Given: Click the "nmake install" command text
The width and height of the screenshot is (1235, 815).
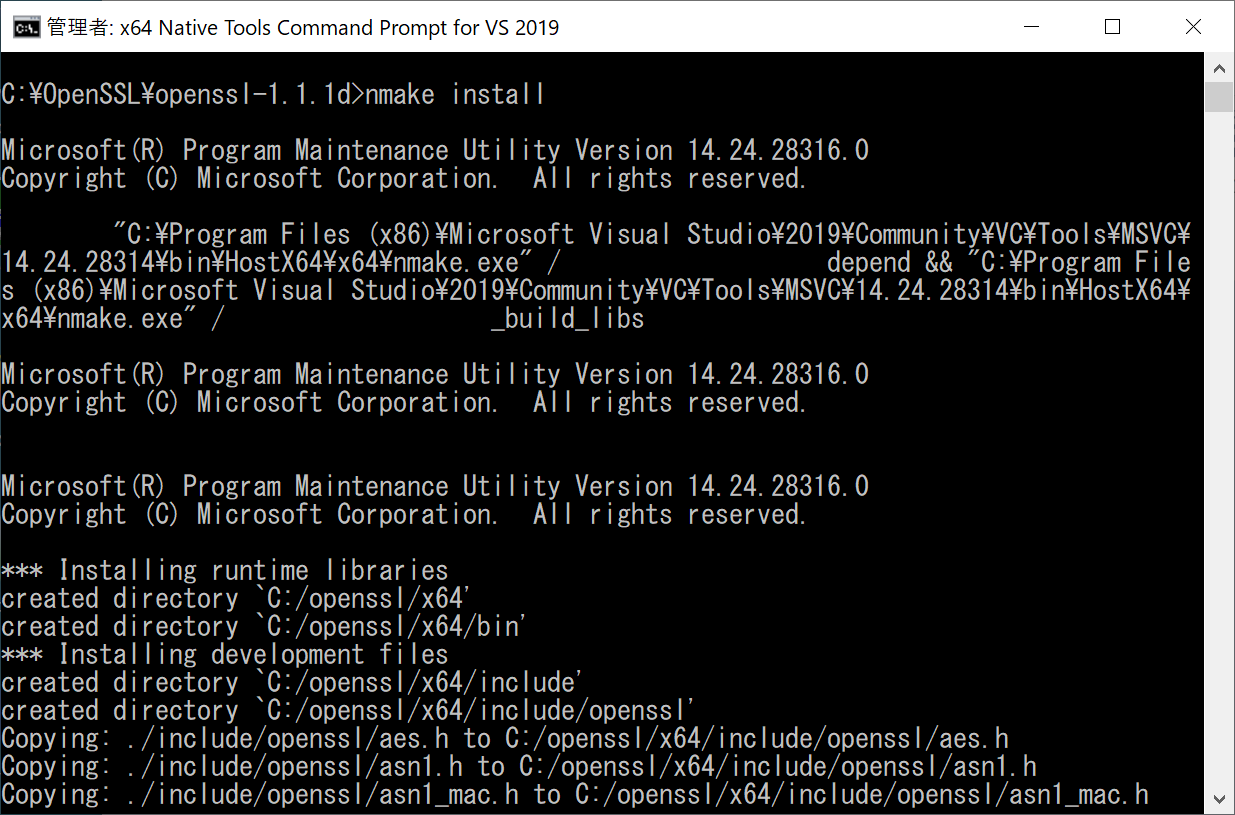Looking at the screenshot, I should click(455, 95).
